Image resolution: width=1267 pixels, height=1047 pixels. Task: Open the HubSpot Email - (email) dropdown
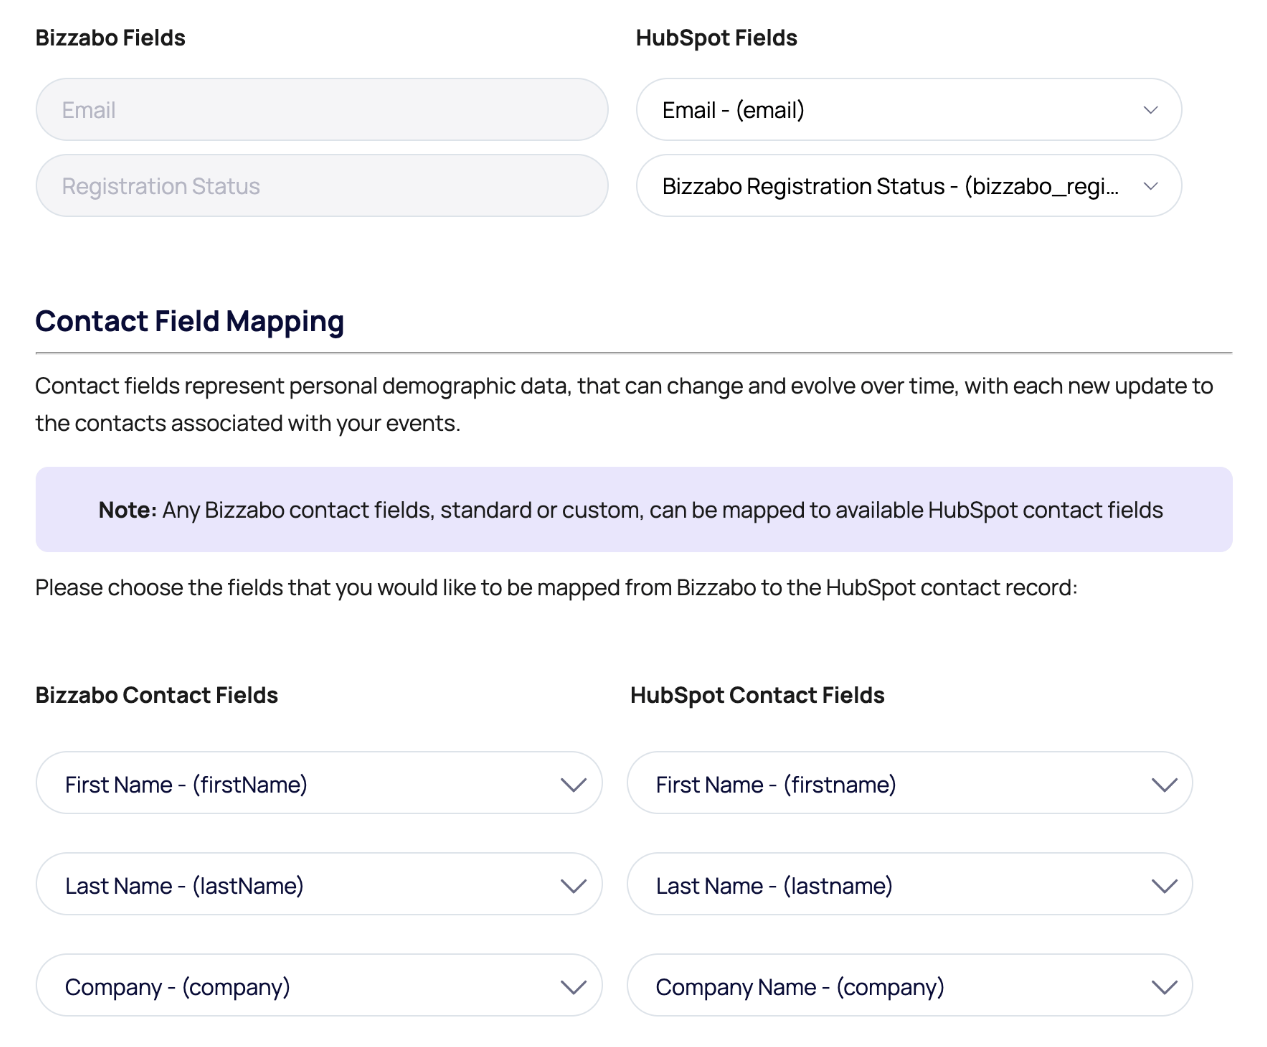tap(909, 110)
